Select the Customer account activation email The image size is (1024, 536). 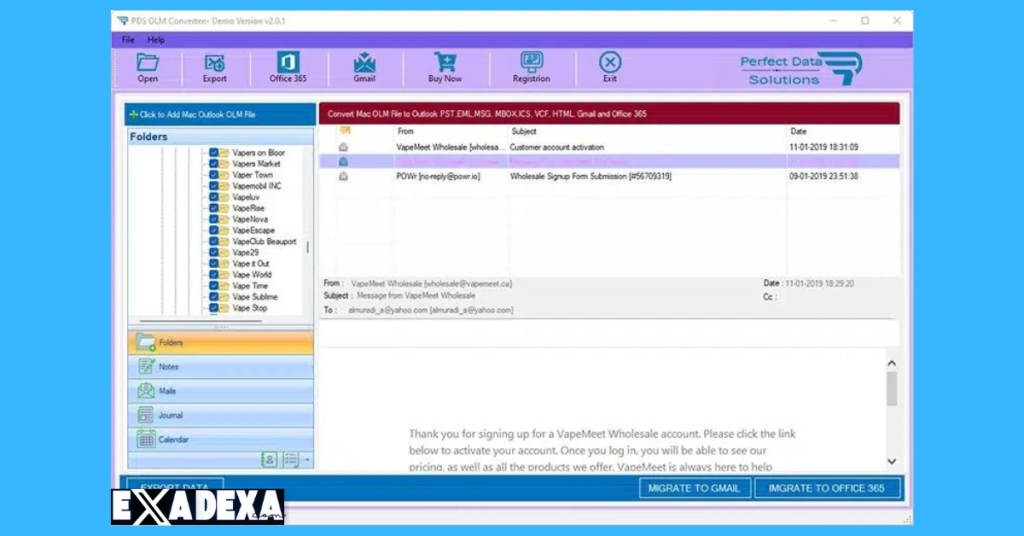tap(609, 148)
